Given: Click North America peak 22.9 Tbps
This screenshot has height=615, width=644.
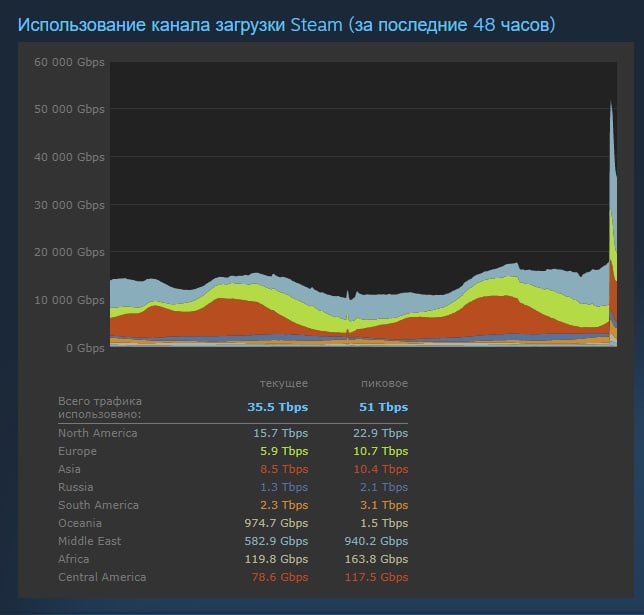Looking at the screenshot, I should 381,433.
